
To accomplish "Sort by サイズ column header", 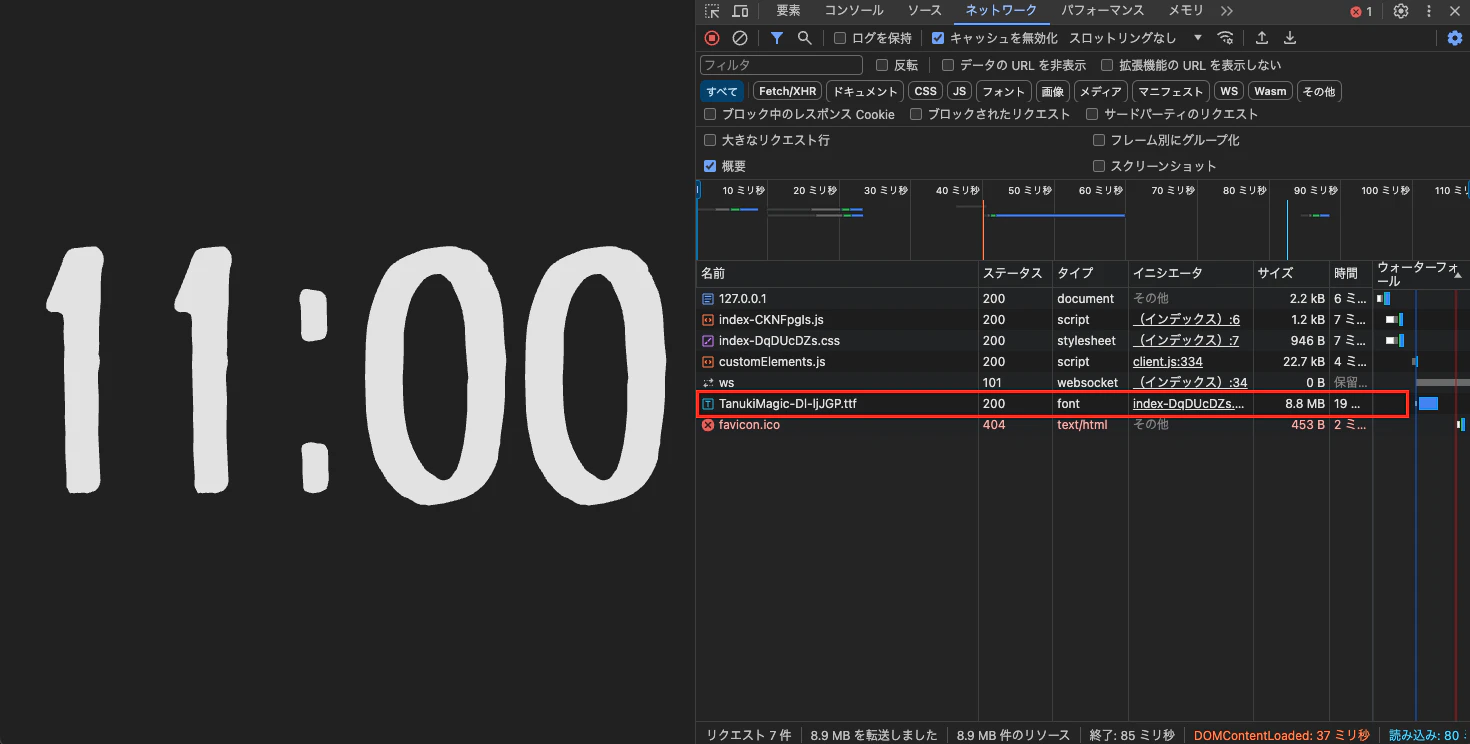I will 1292,274.
